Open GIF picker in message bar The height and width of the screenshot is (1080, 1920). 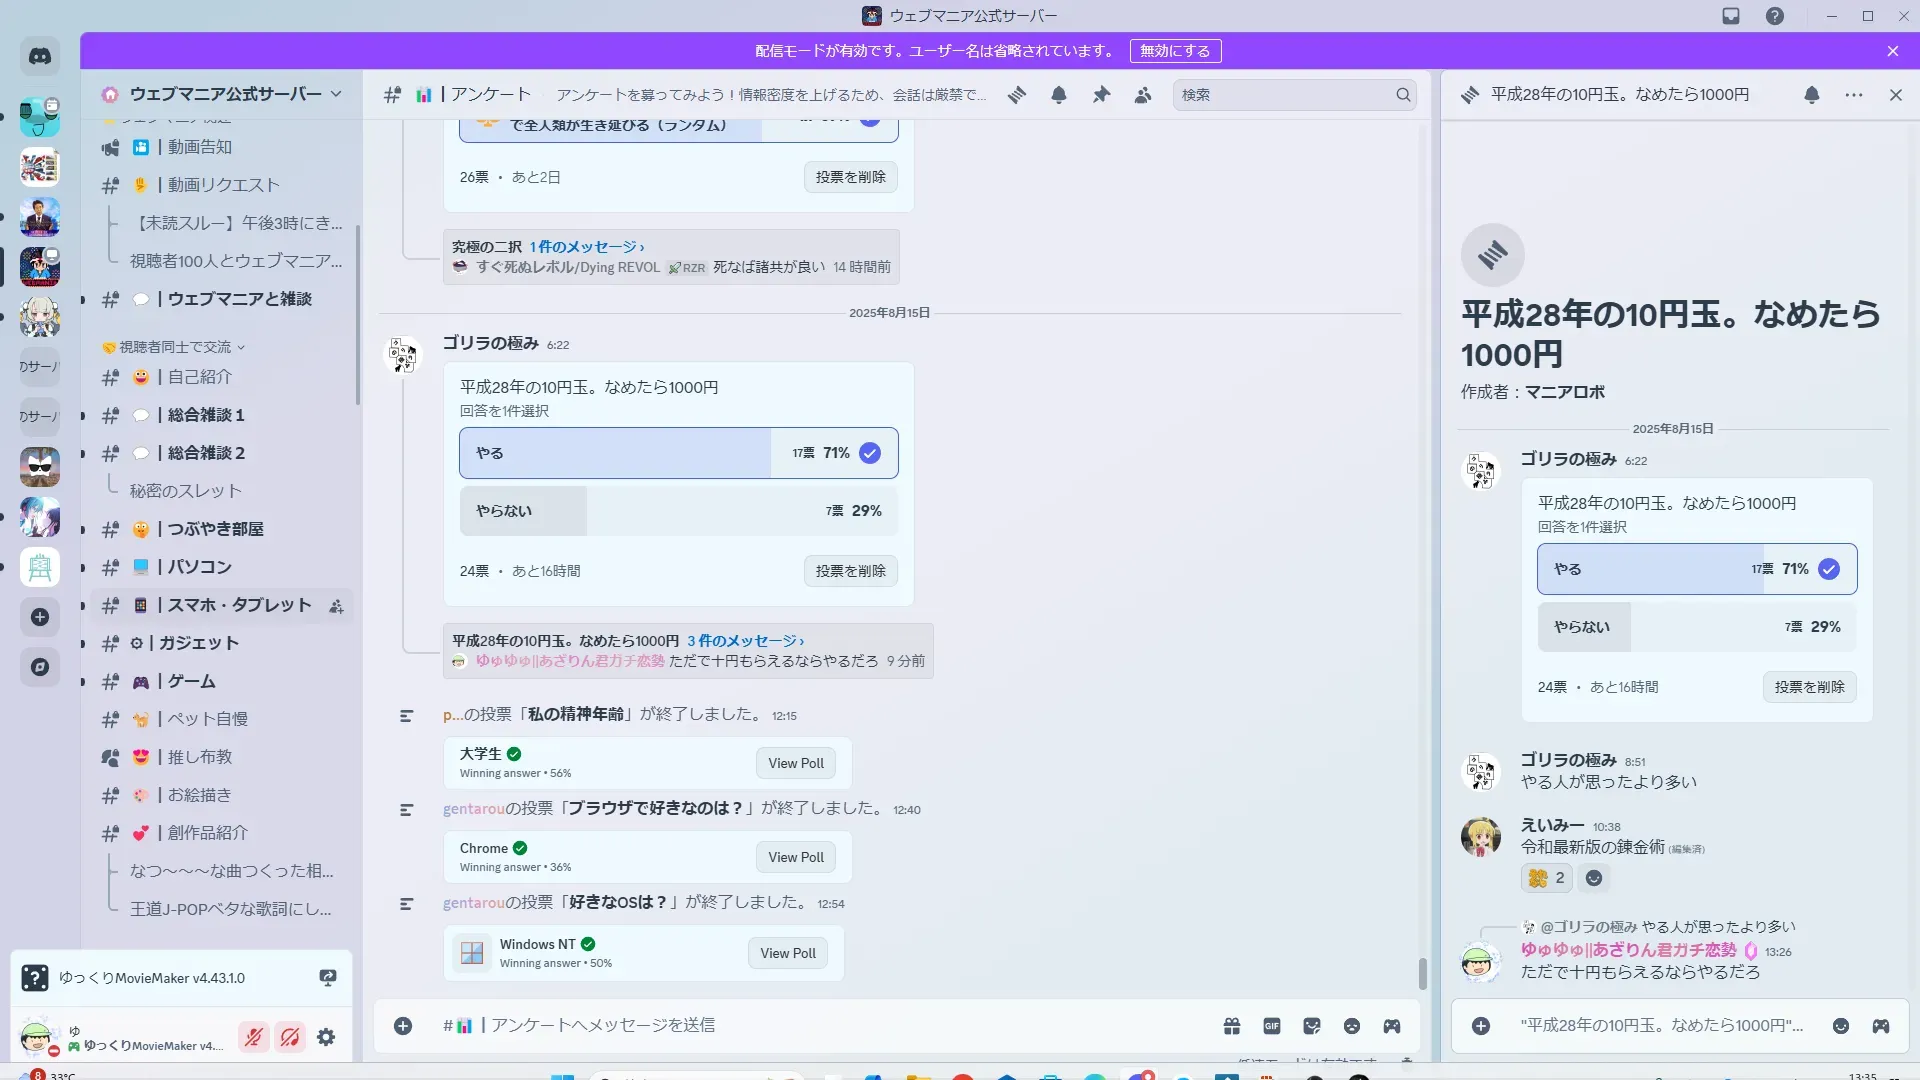1272,1026
